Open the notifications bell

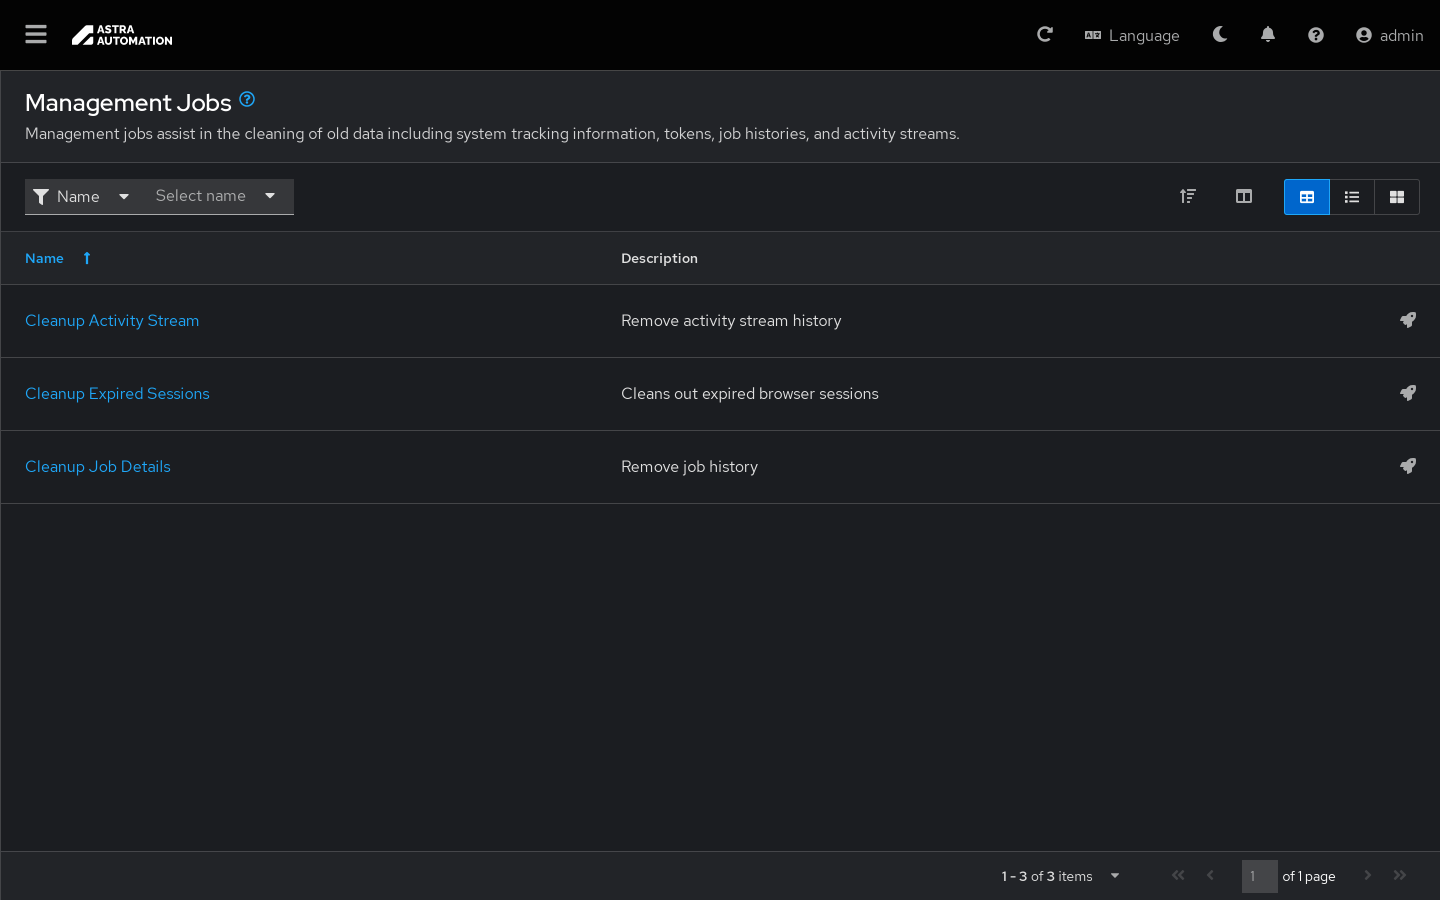click(x=1268, y=35)
